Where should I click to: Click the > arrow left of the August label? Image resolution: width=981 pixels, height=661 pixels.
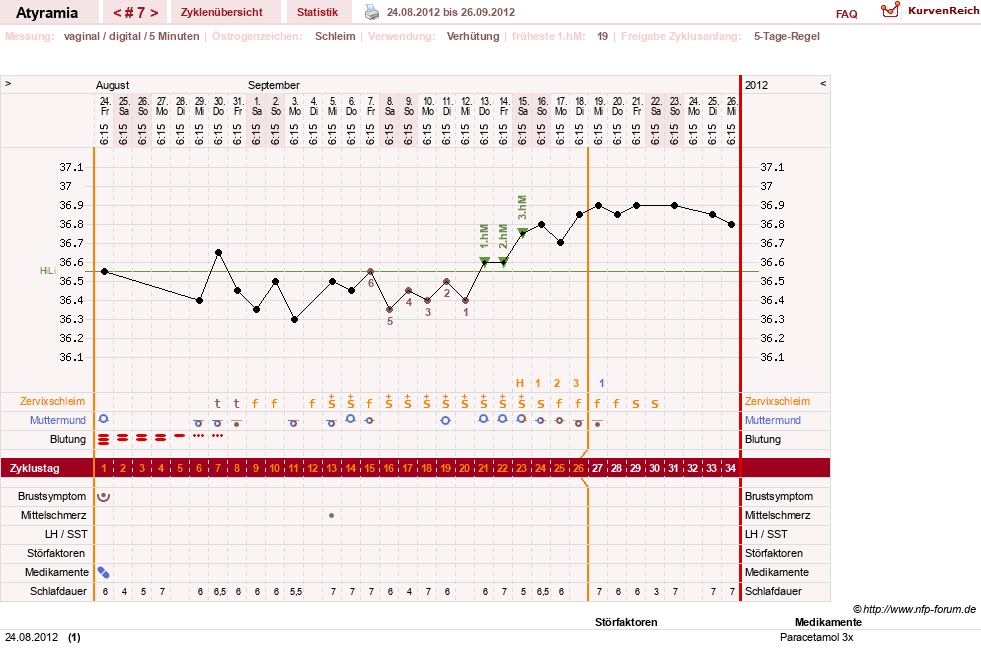point(8,84)
